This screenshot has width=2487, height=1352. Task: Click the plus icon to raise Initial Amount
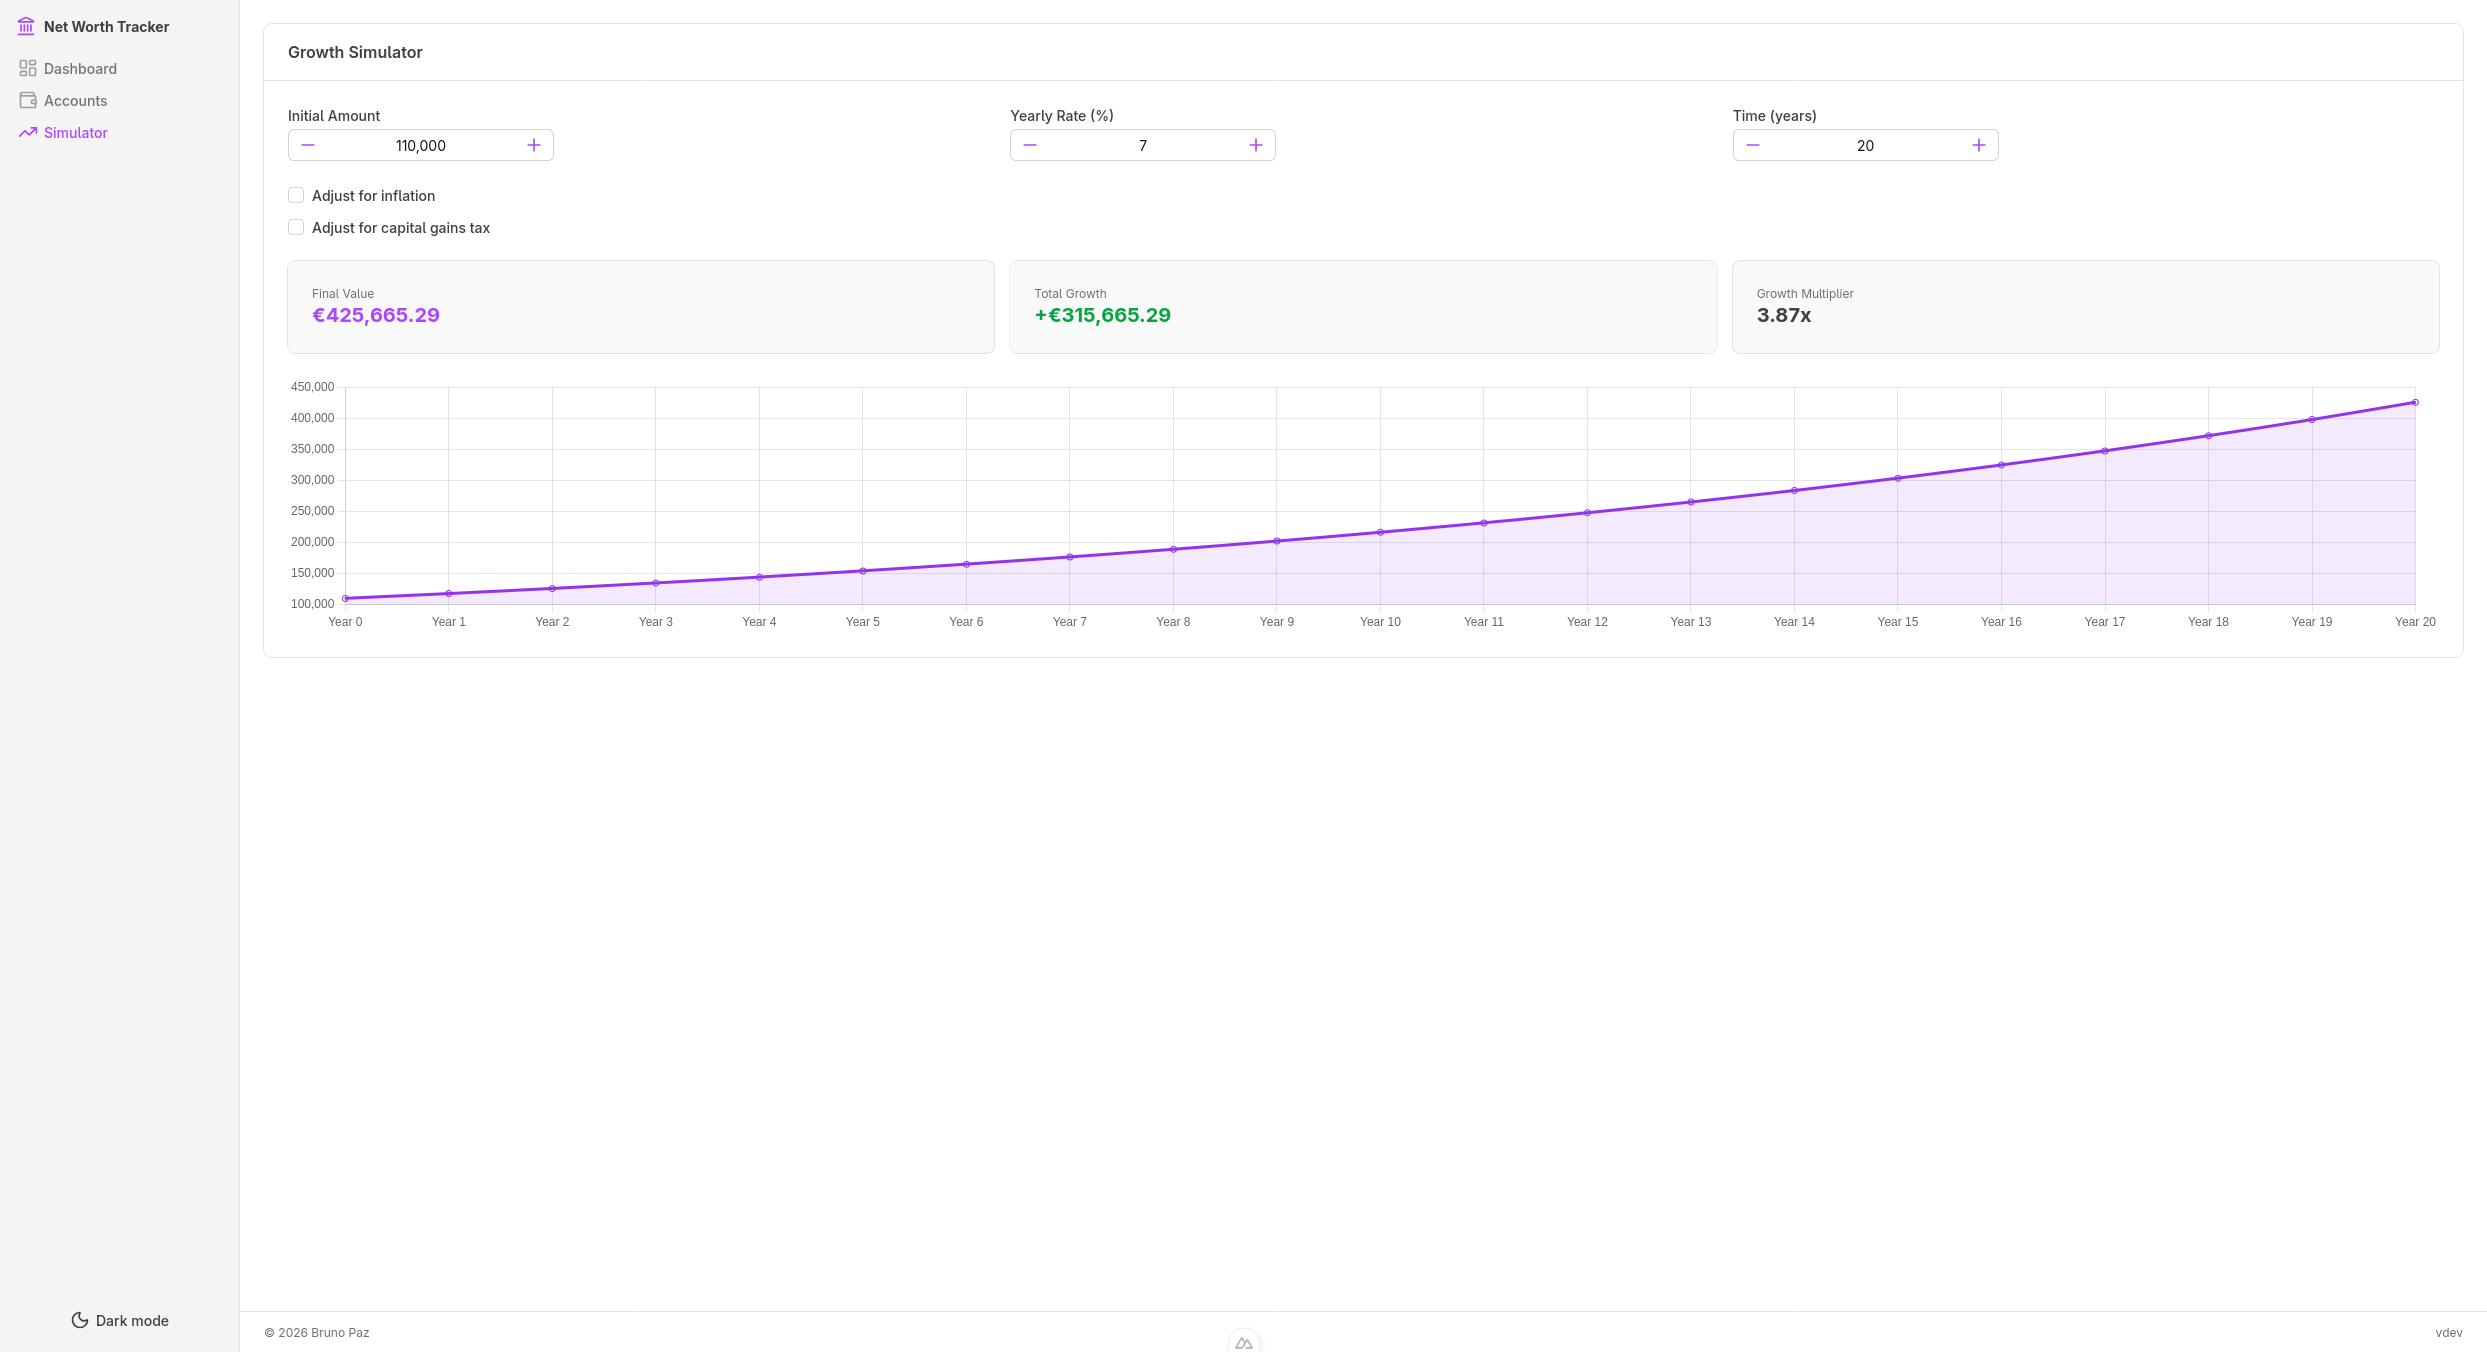tap(534, 145)
